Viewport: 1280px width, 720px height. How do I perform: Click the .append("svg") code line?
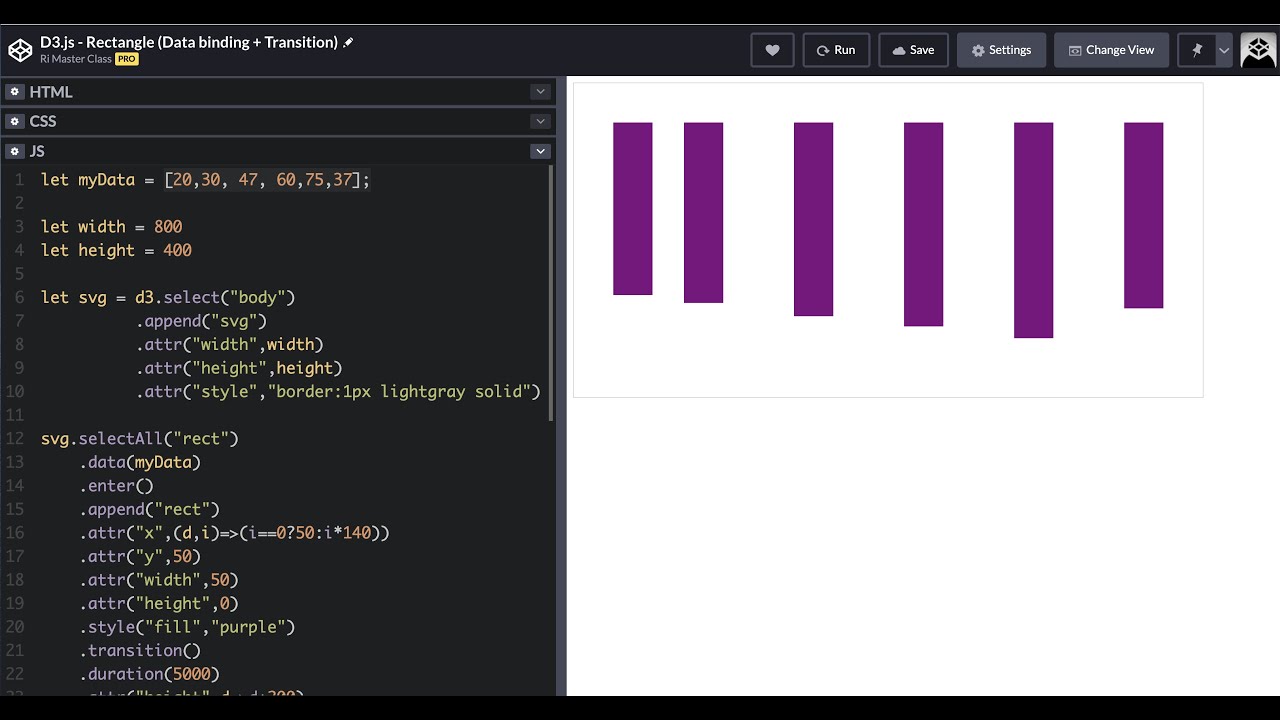(201, 321)
